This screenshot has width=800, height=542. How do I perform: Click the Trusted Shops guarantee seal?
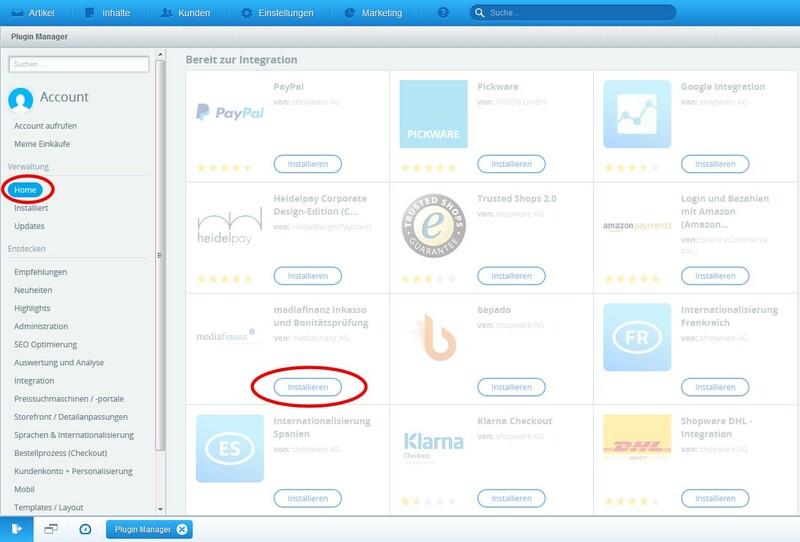point(433,226)
